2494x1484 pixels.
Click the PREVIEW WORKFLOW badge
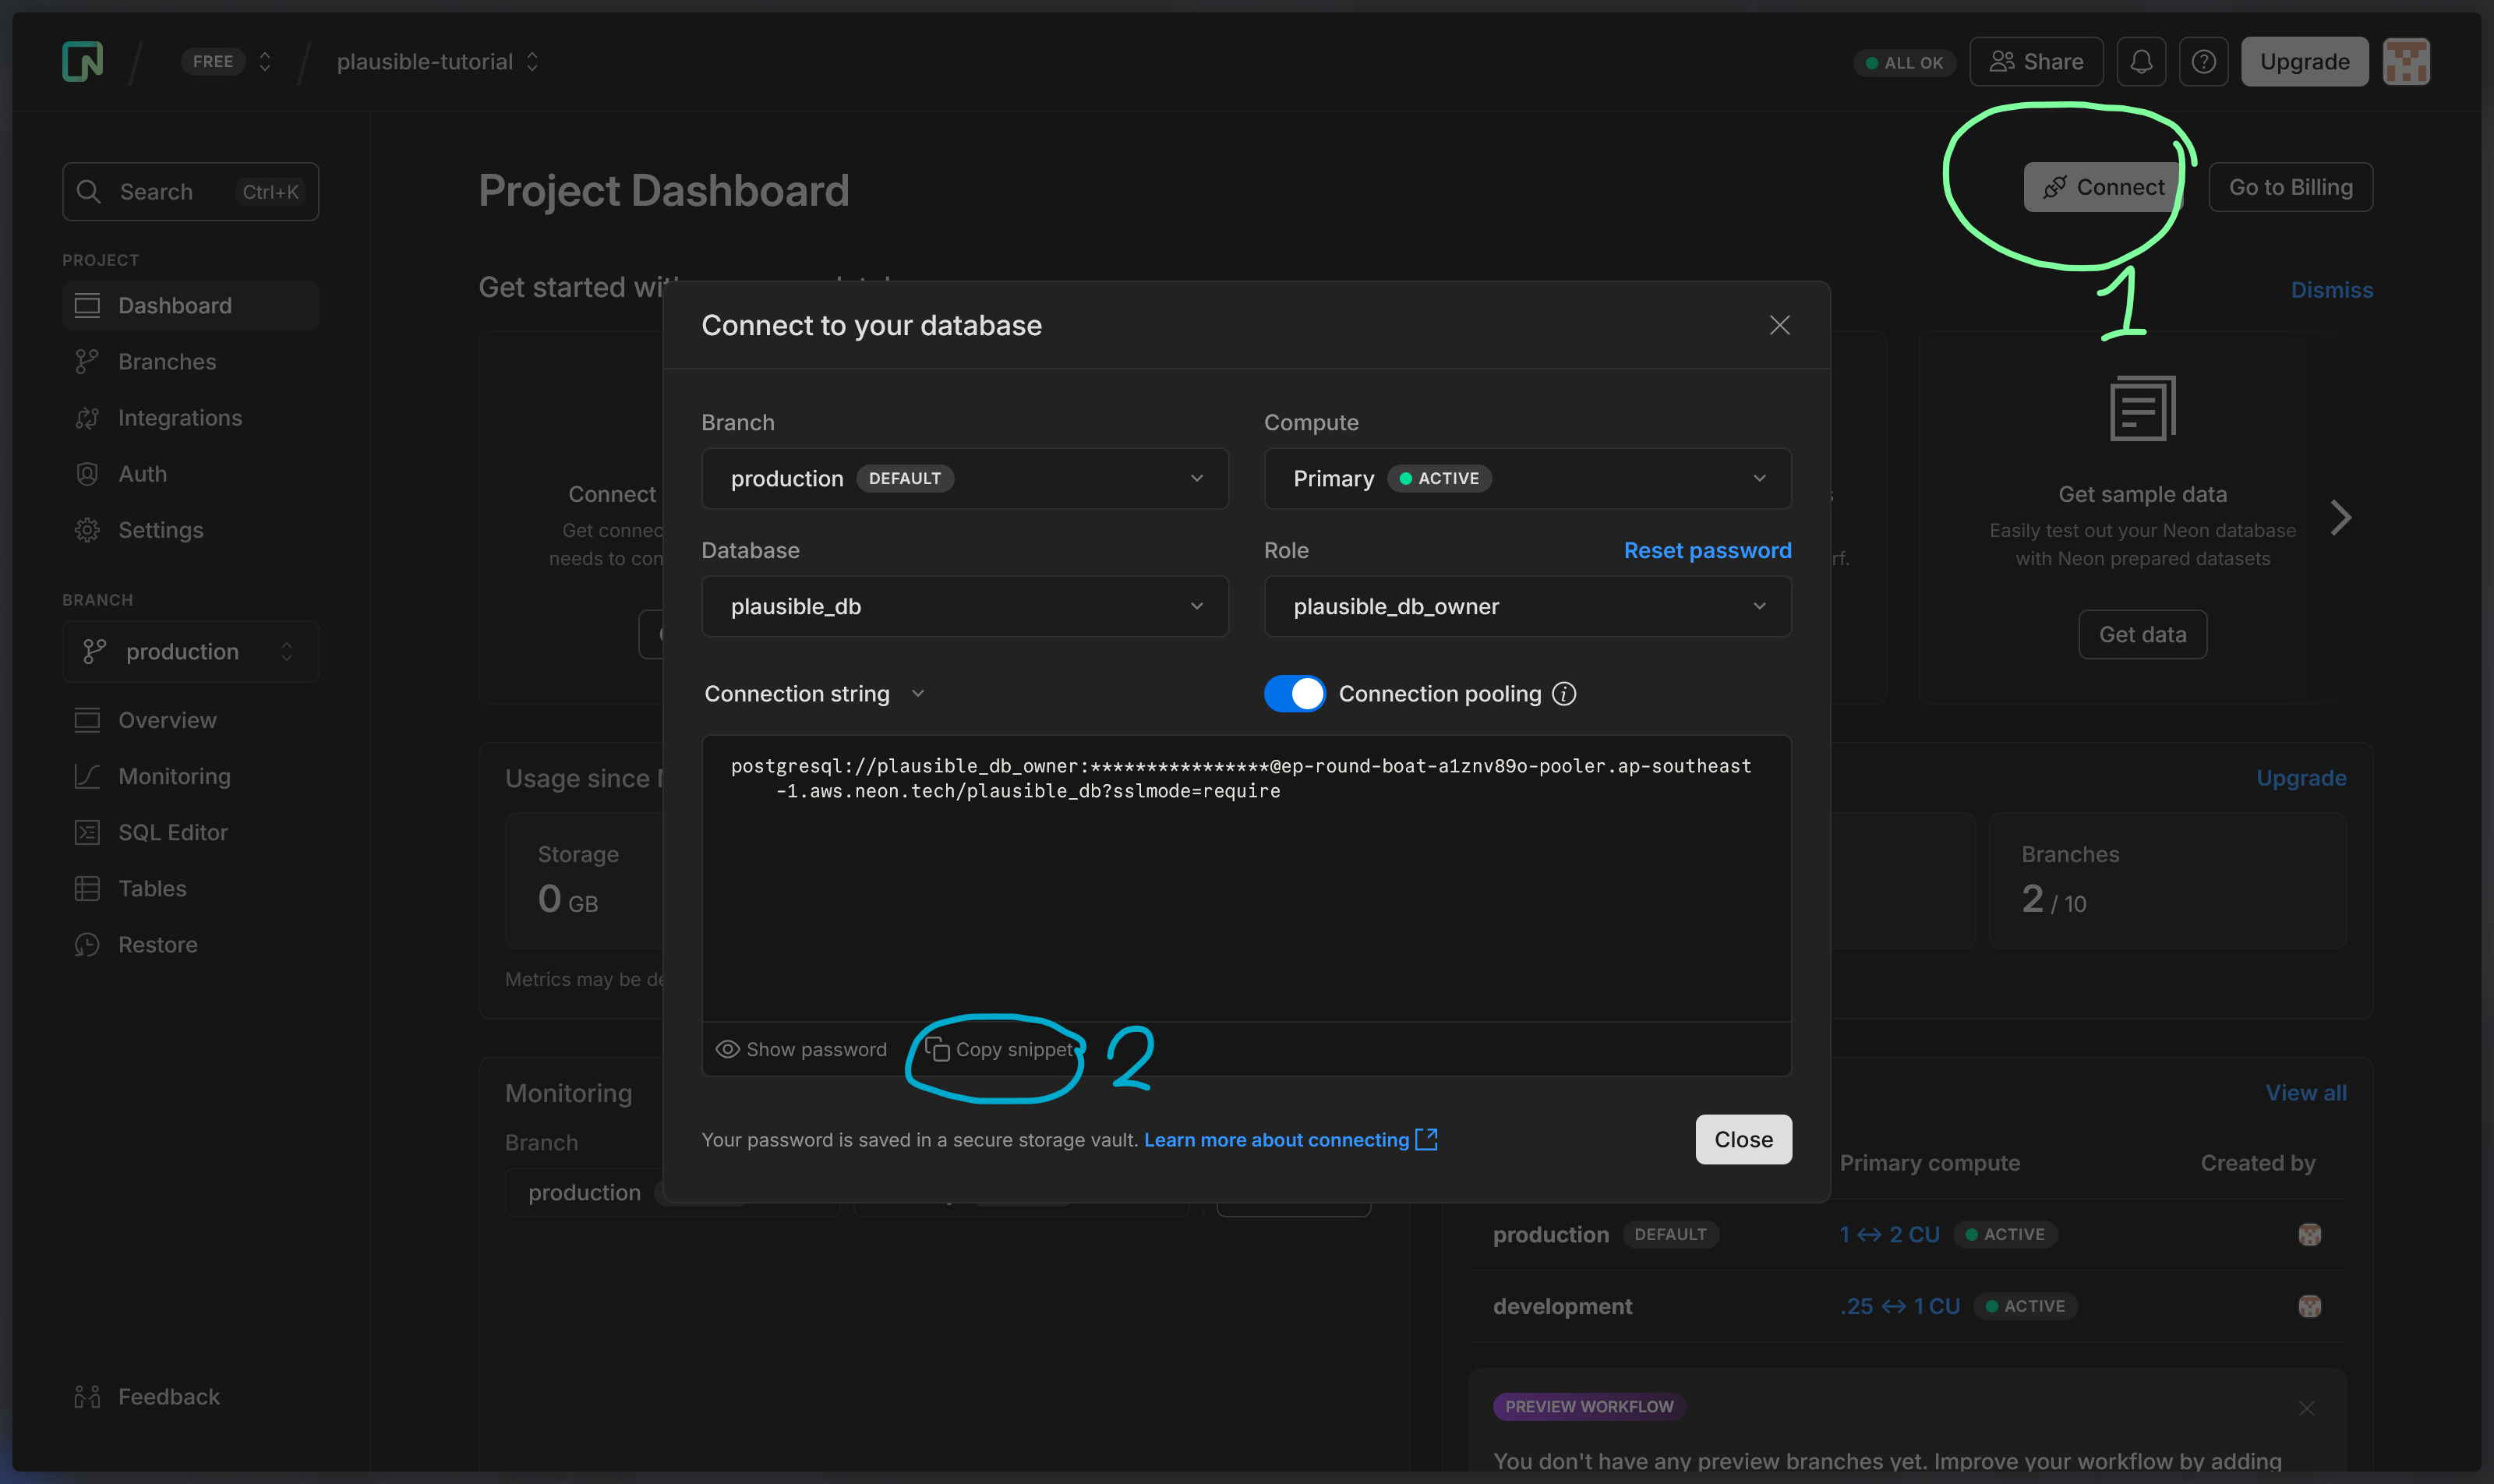pyautogui.click(x=1588, y=1406)
